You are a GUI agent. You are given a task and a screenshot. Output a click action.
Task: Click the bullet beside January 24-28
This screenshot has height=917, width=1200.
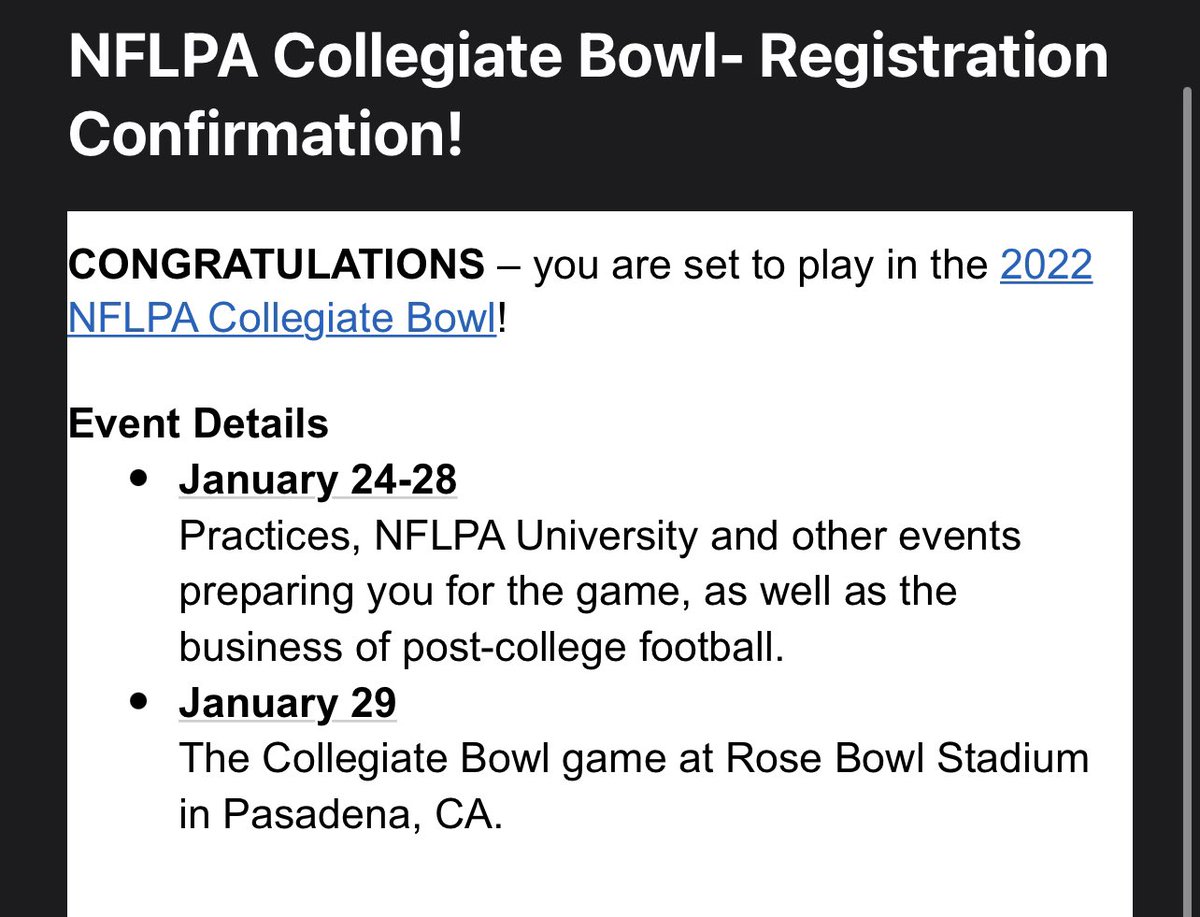pos(140,480)
